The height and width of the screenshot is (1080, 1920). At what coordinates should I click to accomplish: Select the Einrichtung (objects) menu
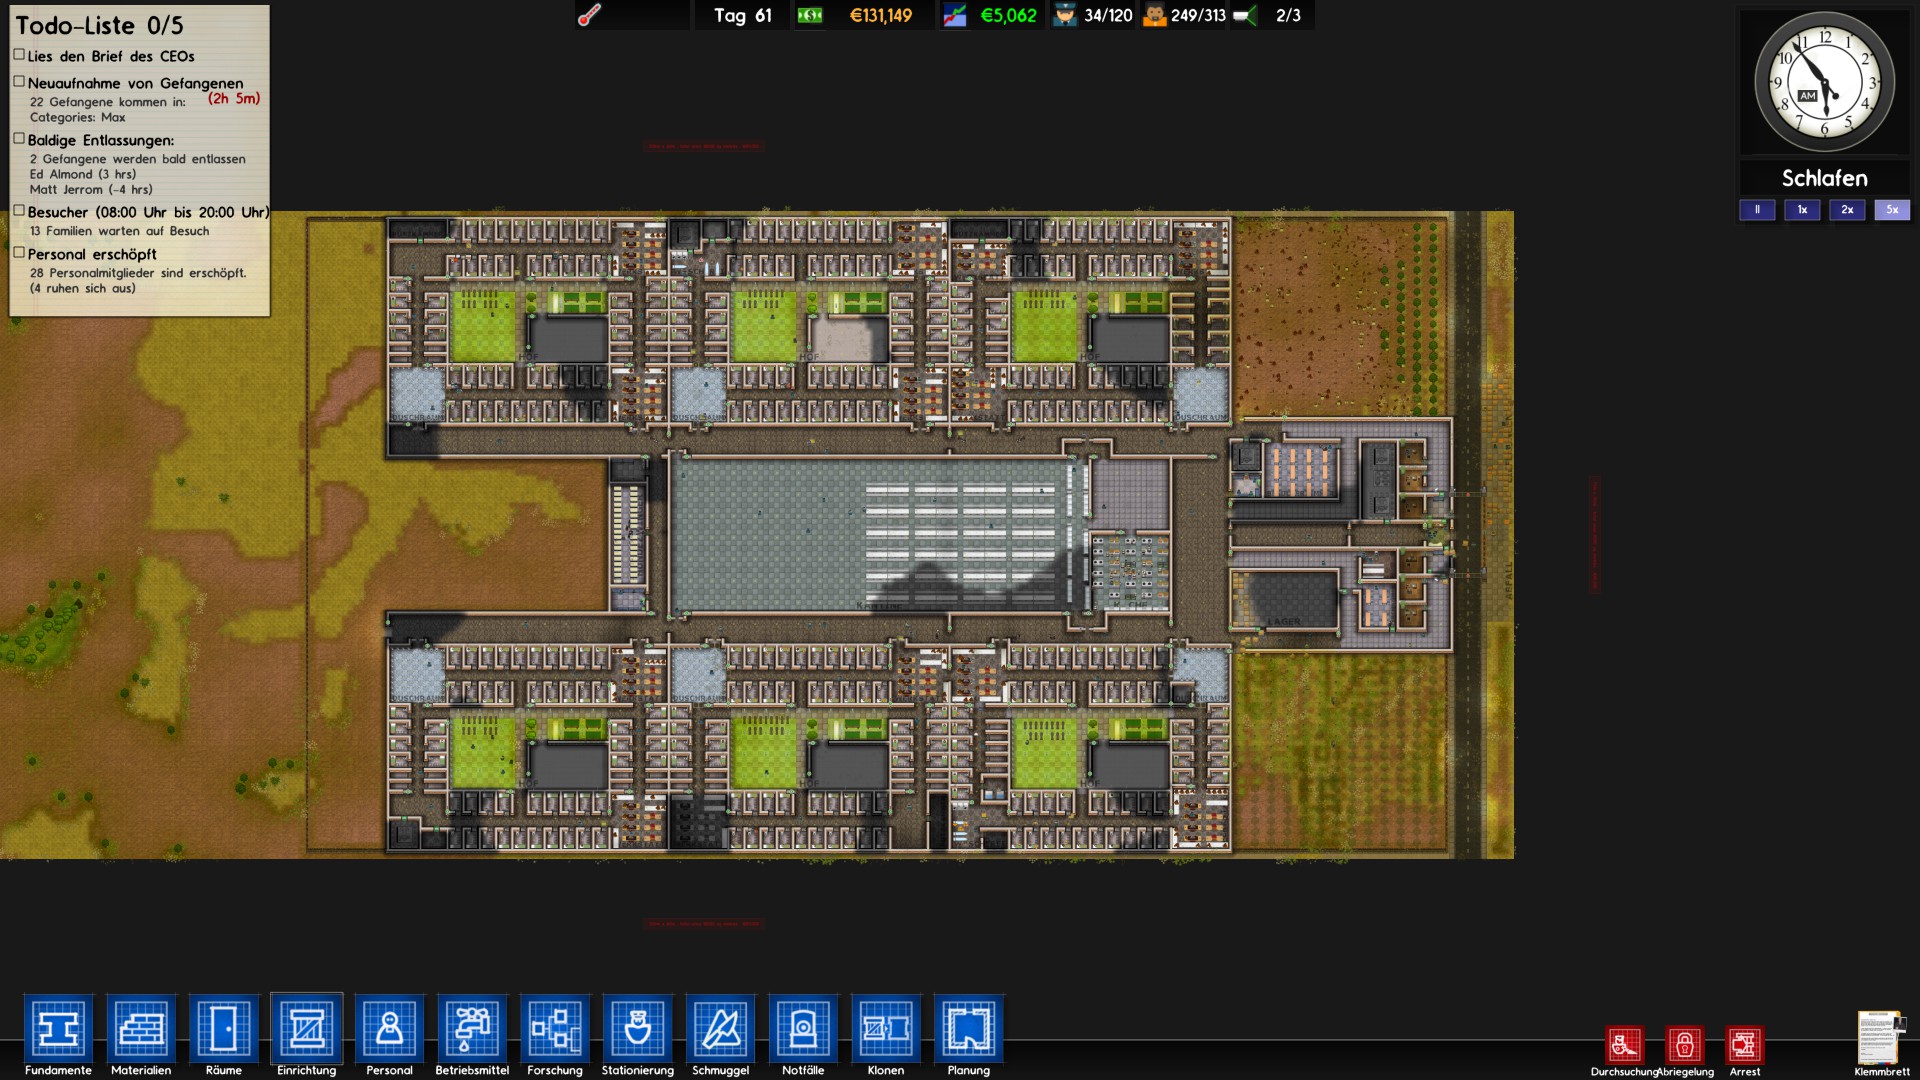click(x=307, y=1028)
